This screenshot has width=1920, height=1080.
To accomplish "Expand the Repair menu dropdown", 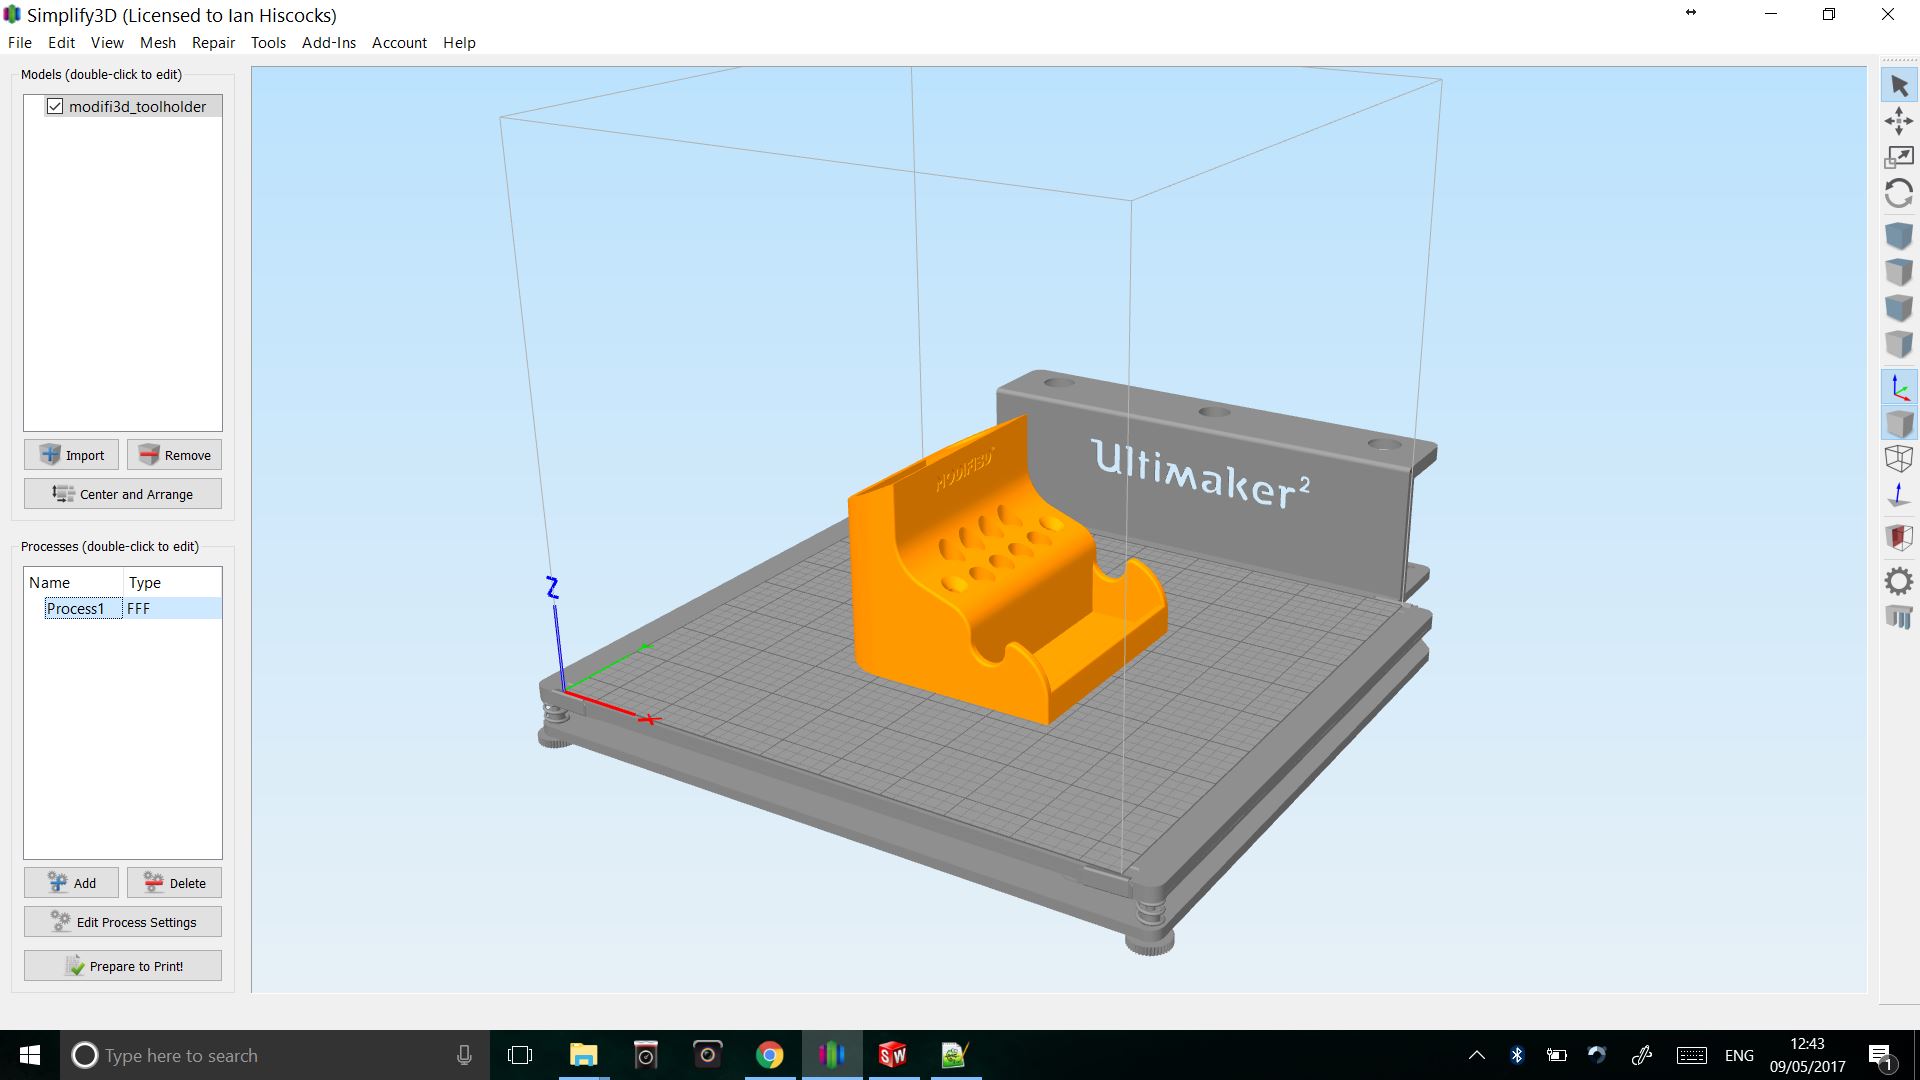I will (x=213, y=43).
